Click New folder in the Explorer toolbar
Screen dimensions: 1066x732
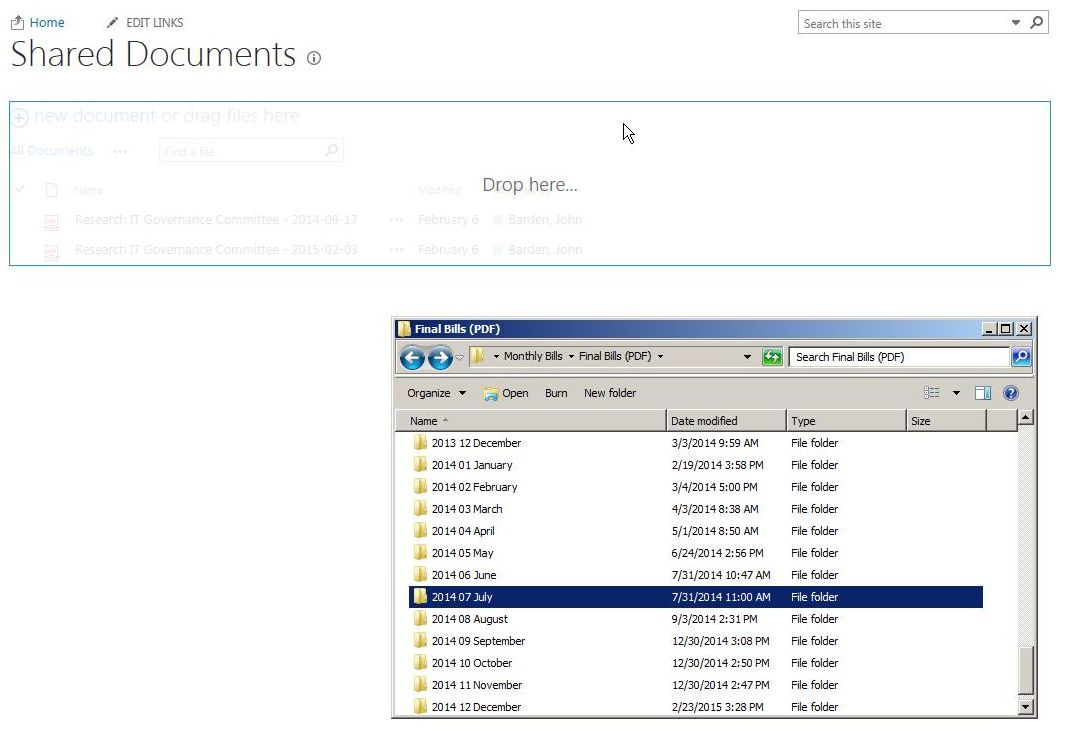click(x=610, y=393)
